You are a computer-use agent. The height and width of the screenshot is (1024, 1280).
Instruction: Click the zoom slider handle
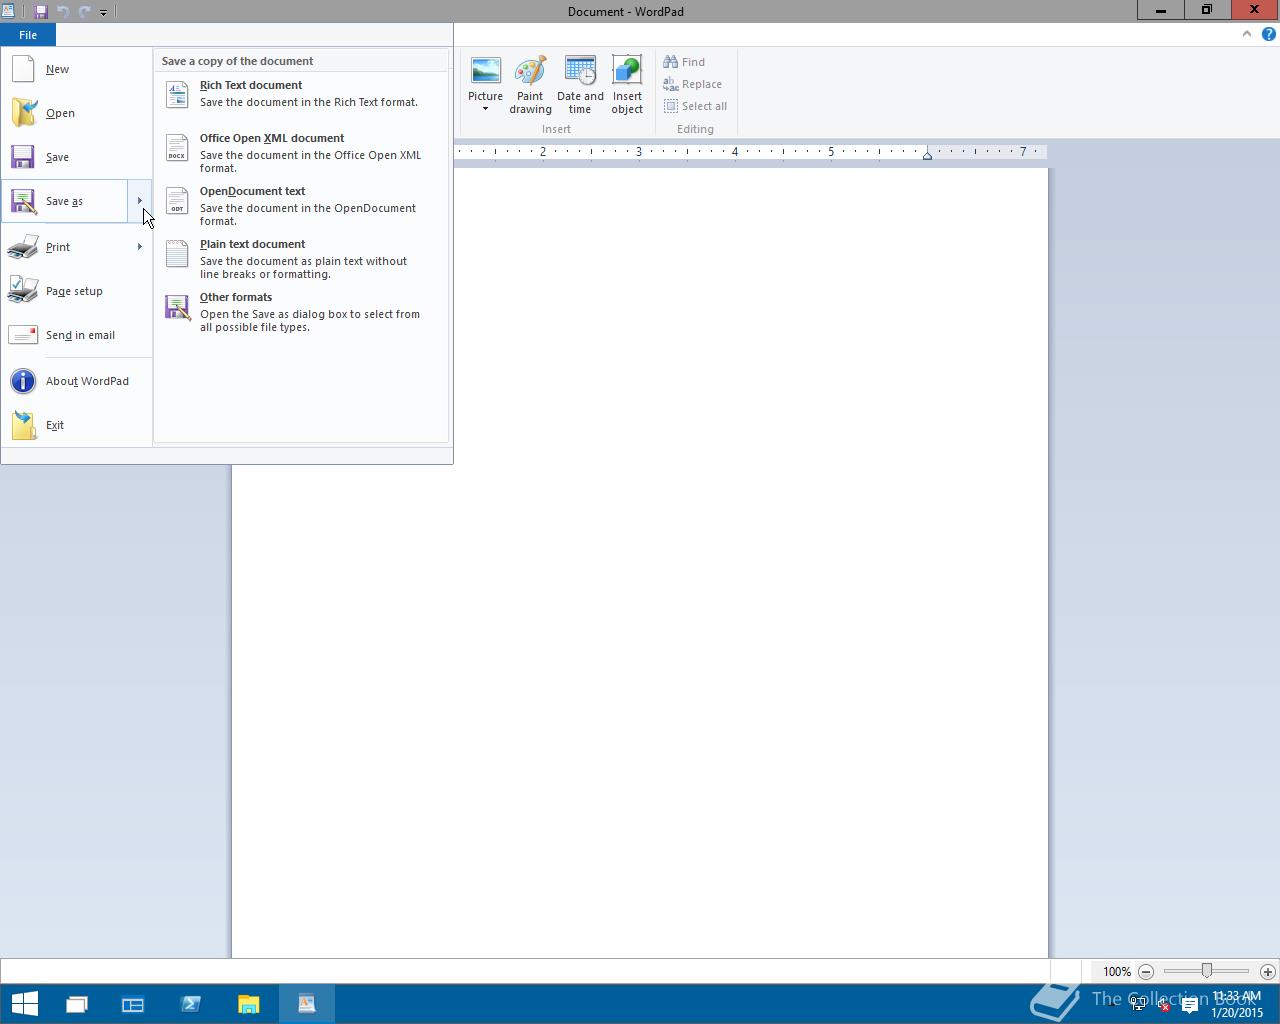click(1207, 971)
